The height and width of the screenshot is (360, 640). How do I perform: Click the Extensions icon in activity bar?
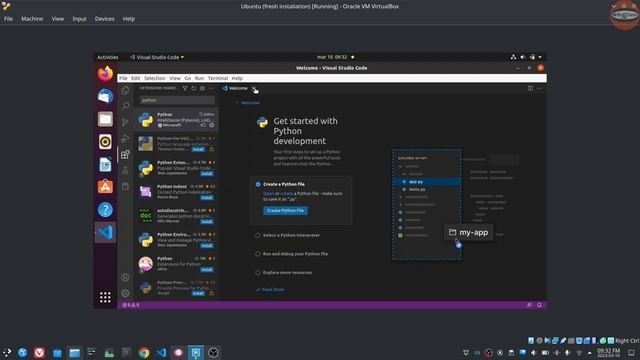tap(125, 154)
